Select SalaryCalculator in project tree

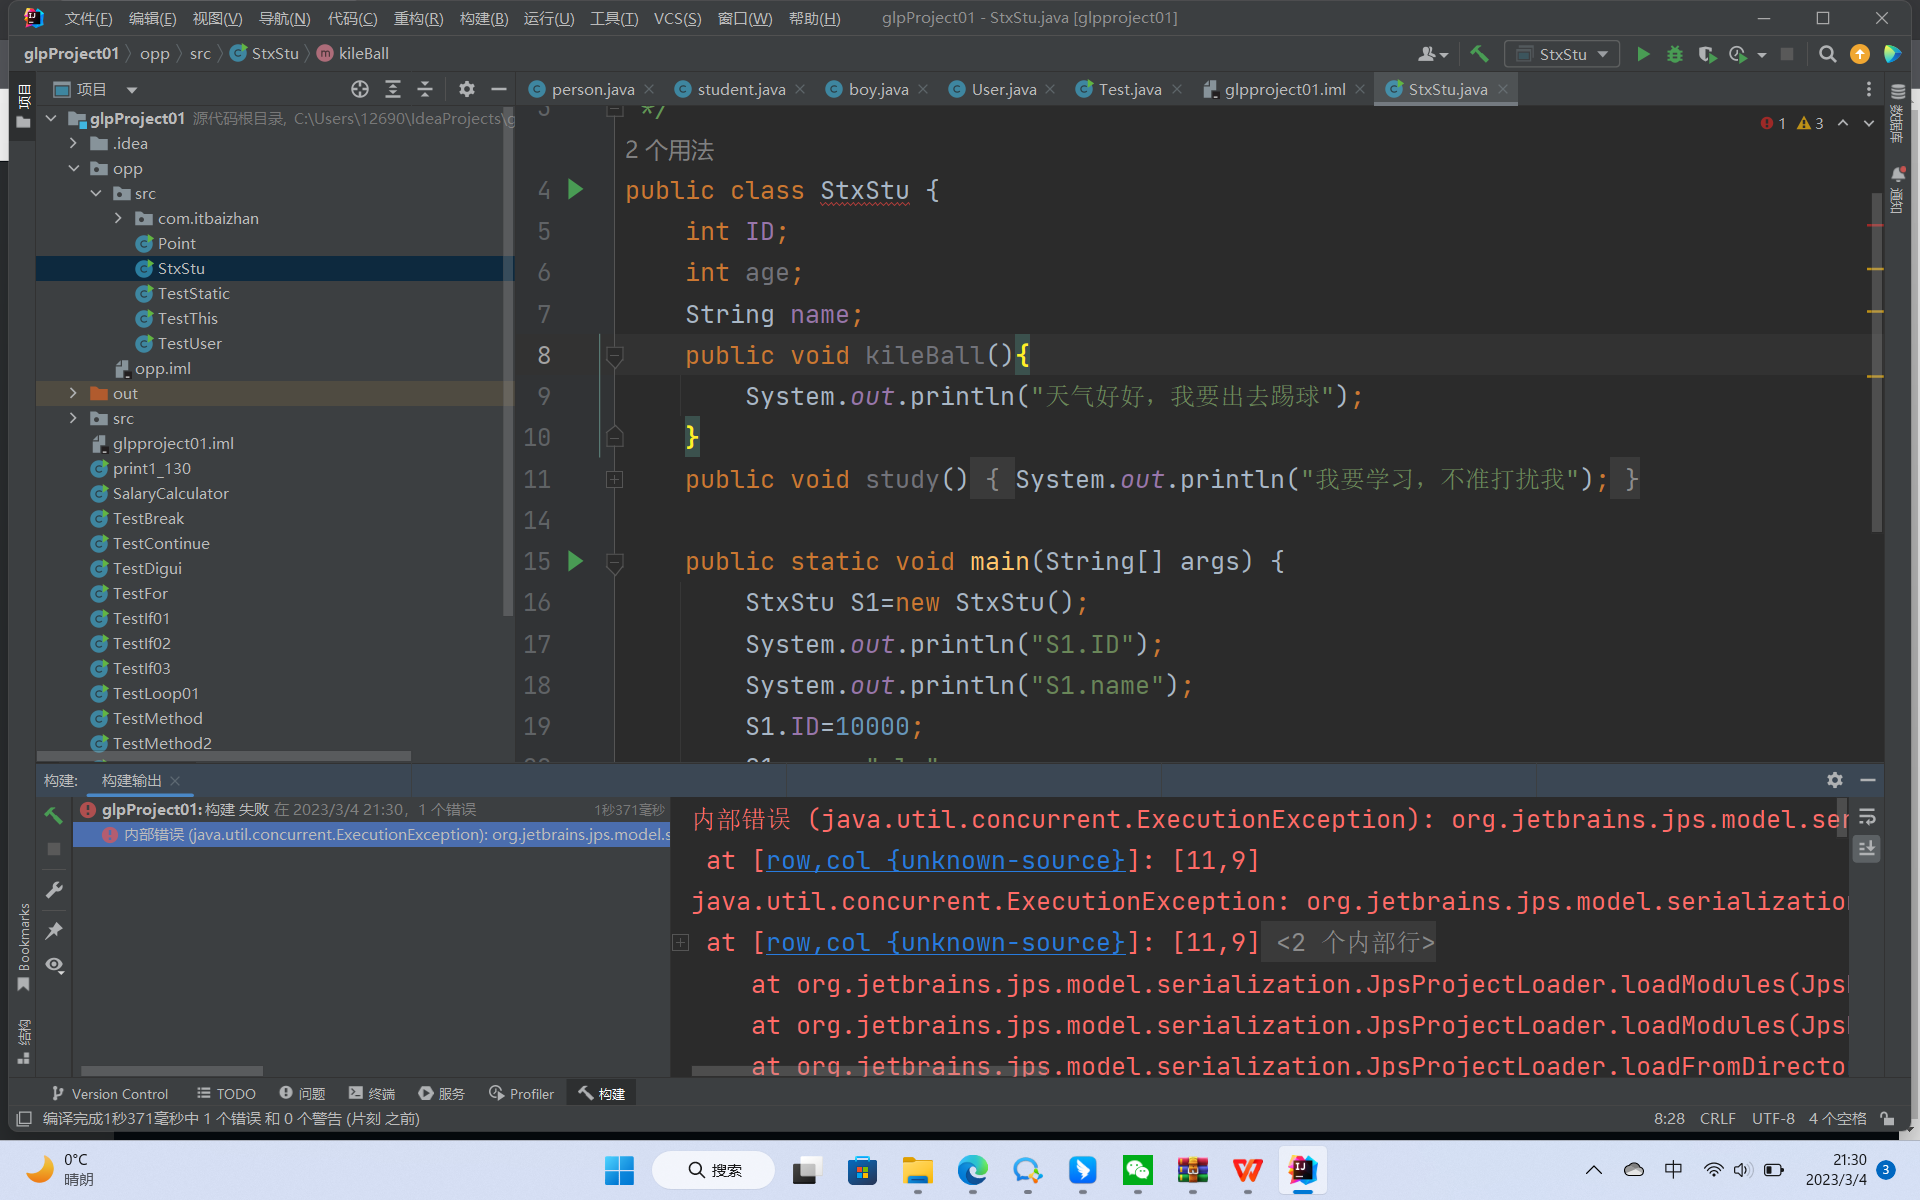170,494
